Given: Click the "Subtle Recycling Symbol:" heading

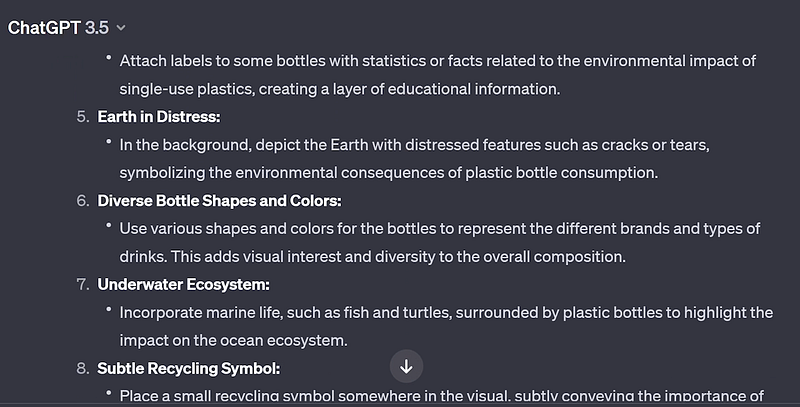Looking at the screenshot, I should pos(188,368).
